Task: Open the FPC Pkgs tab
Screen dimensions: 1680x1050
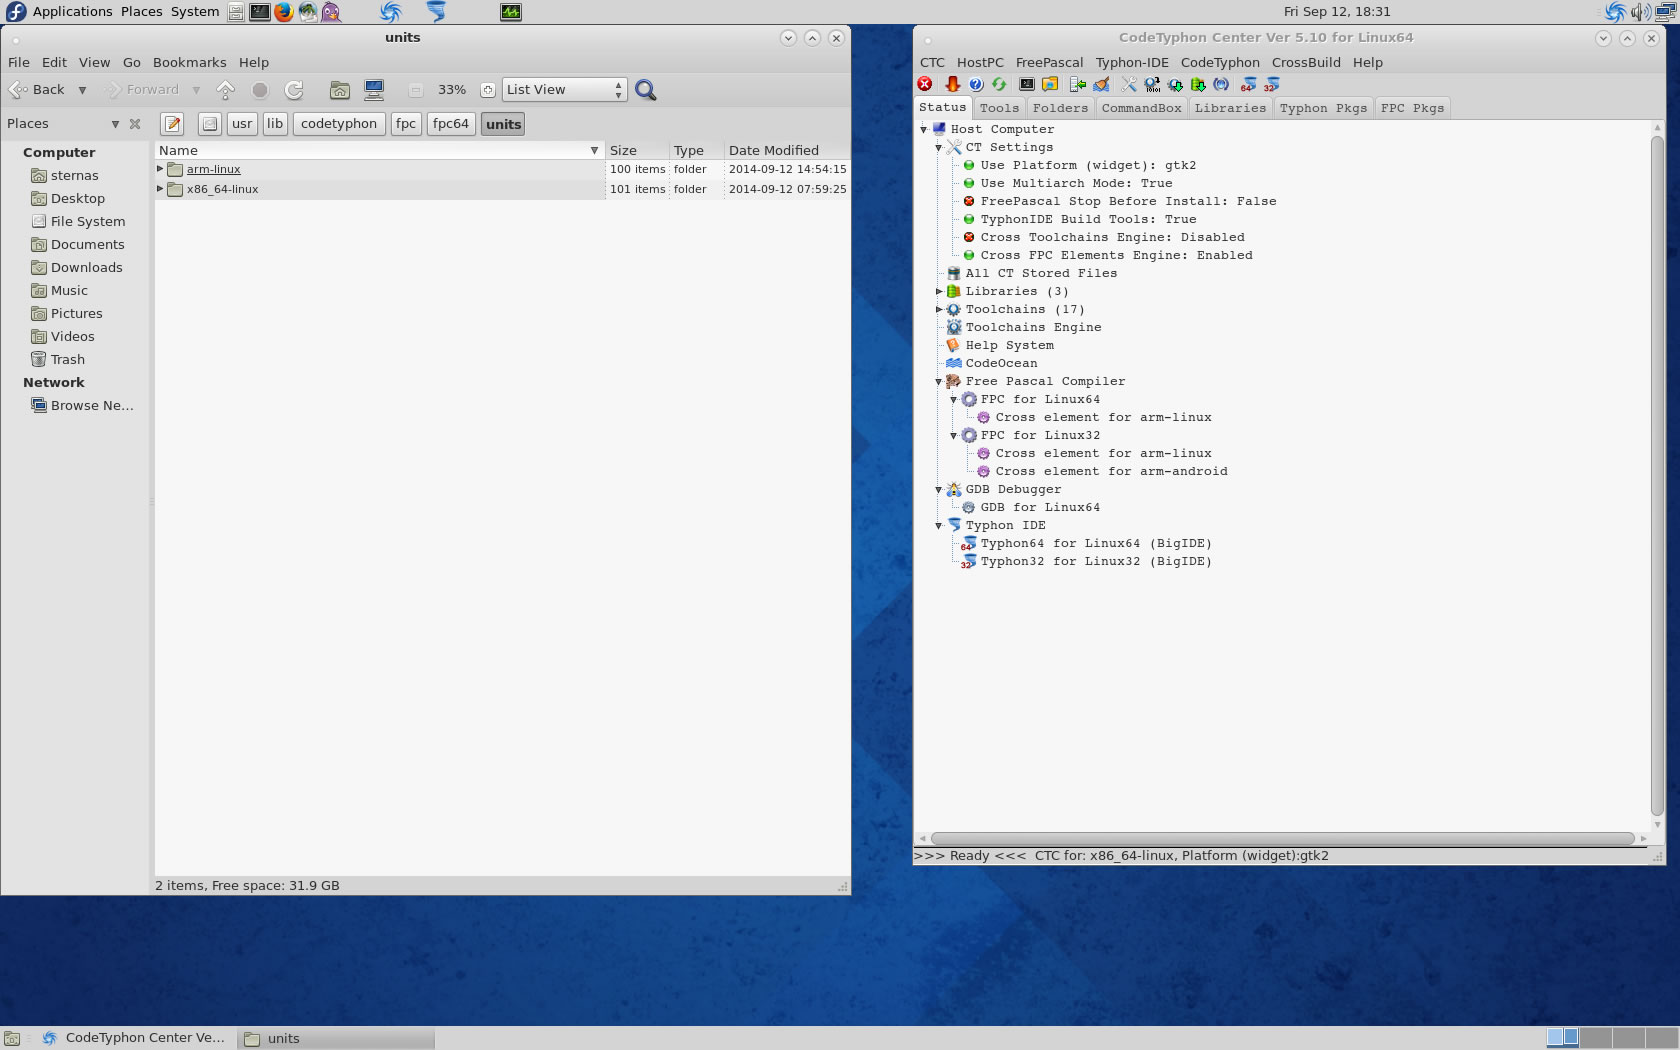Action: pos(1412,108)
